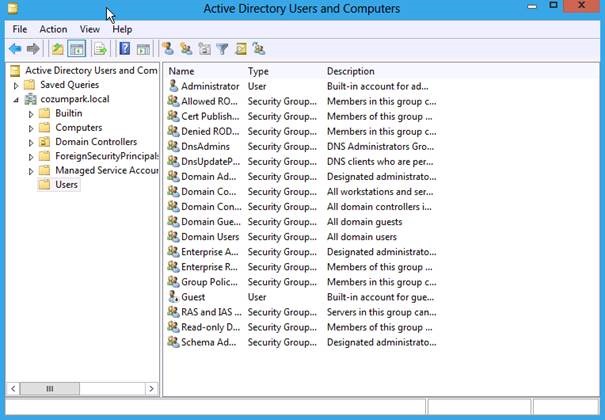
Task: Click the Saved Queries folder icon
Action: [x=29, y=85]
